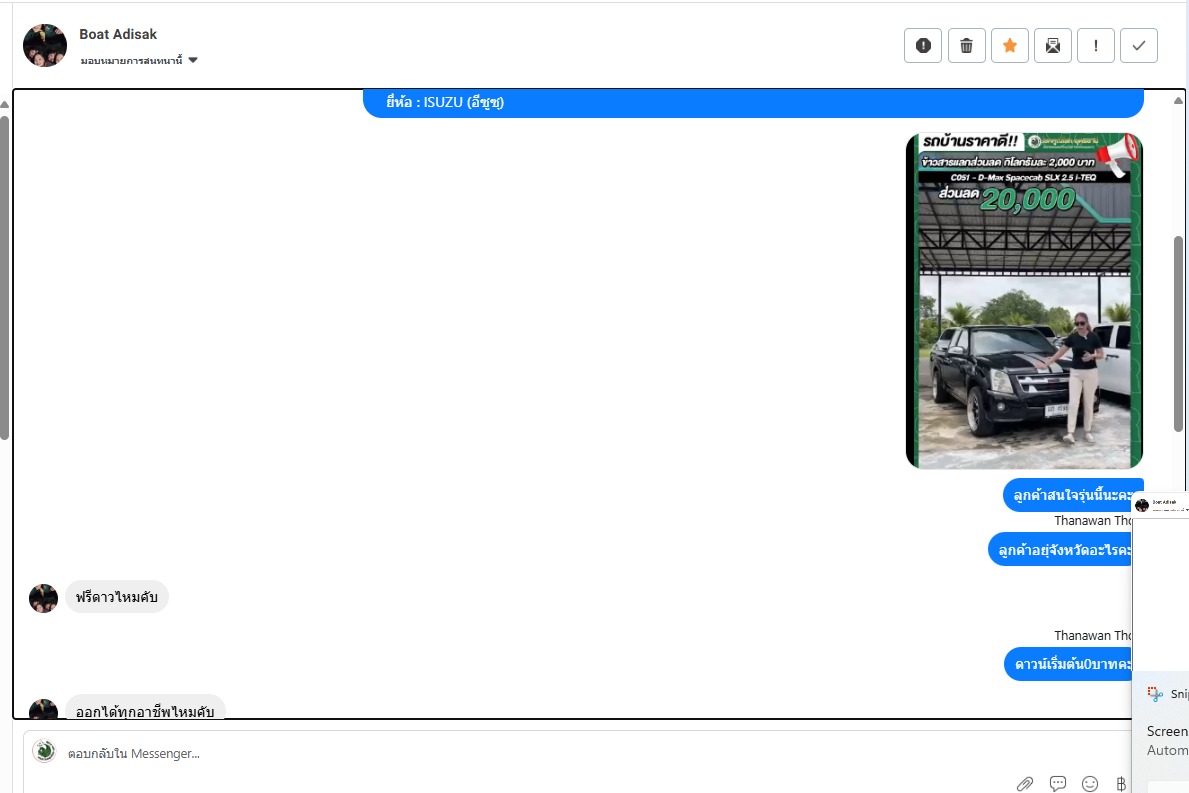The image size is (1189, 793).
Task: Click the page logo beside reply box
Action: pyautogui.click(x=45, y=751)
